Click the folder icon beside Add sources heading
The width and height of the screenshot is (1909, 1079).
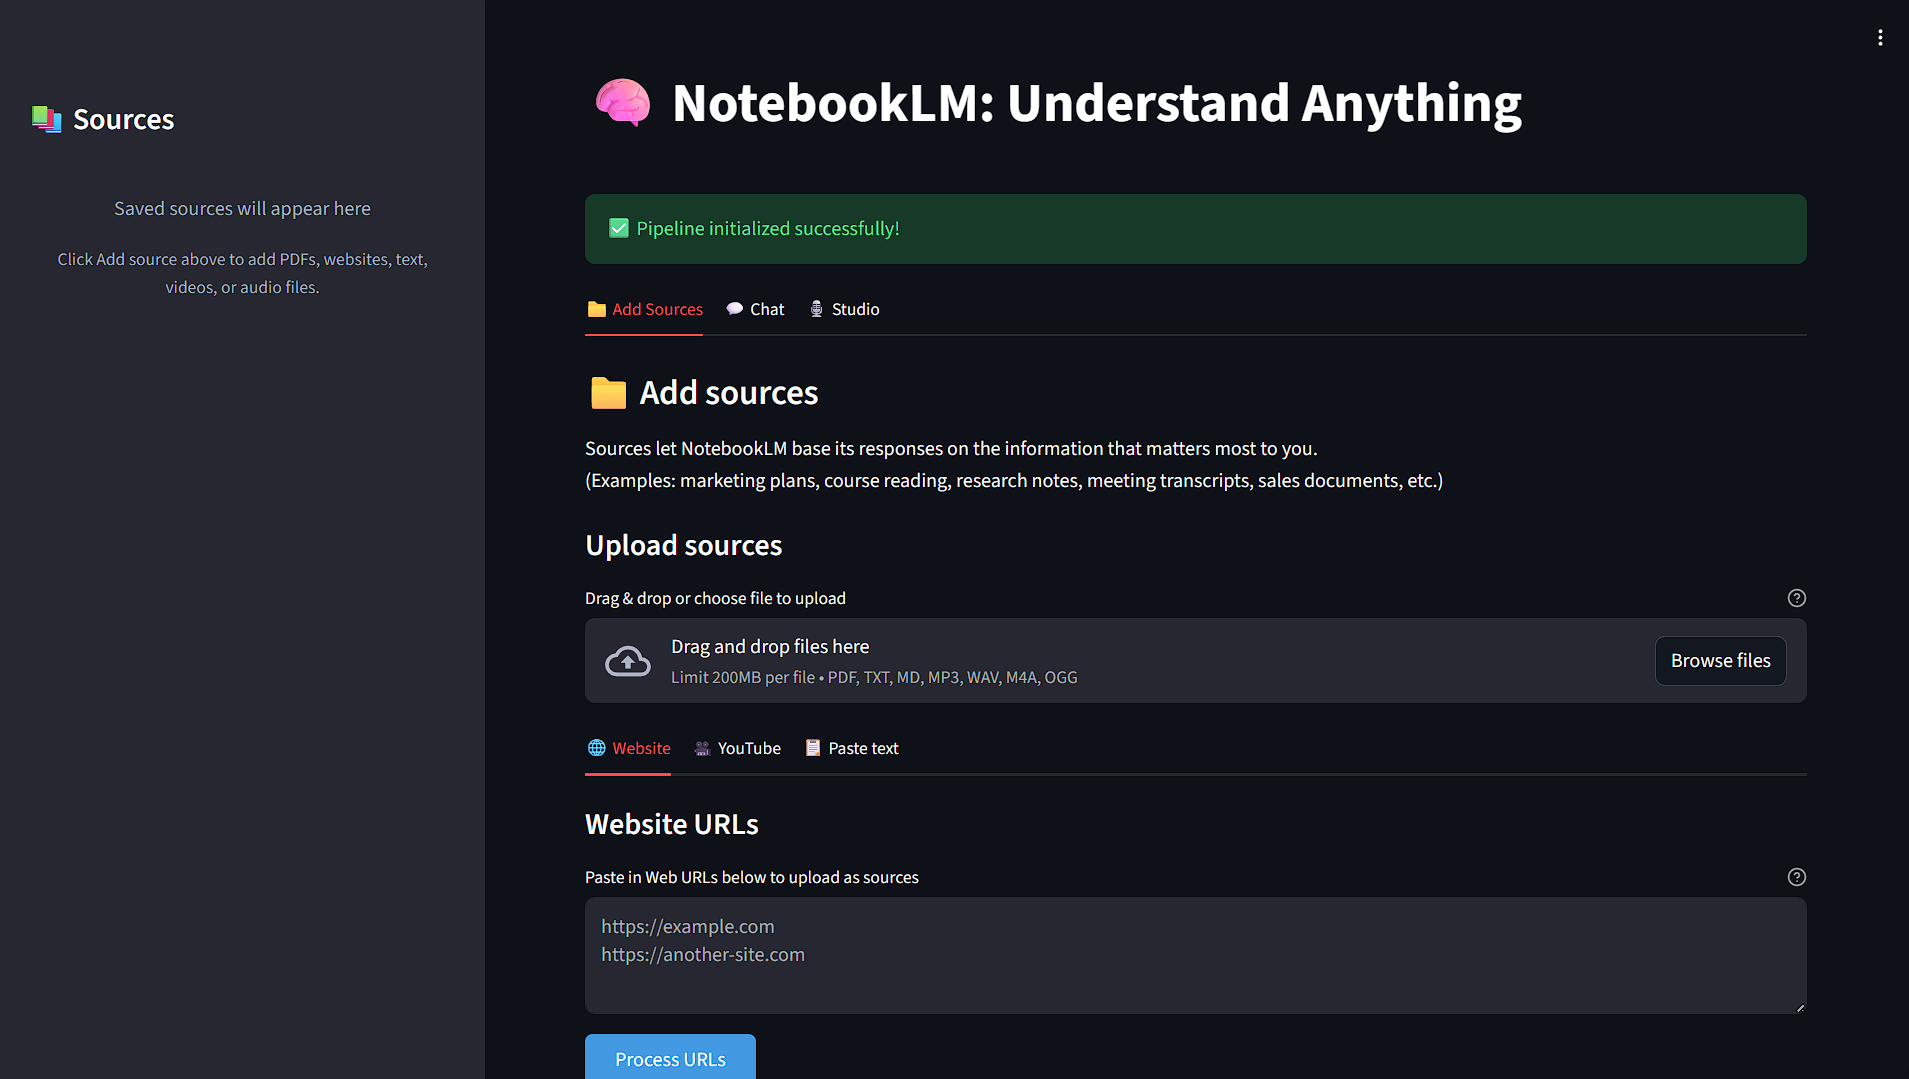click(608, 393)
